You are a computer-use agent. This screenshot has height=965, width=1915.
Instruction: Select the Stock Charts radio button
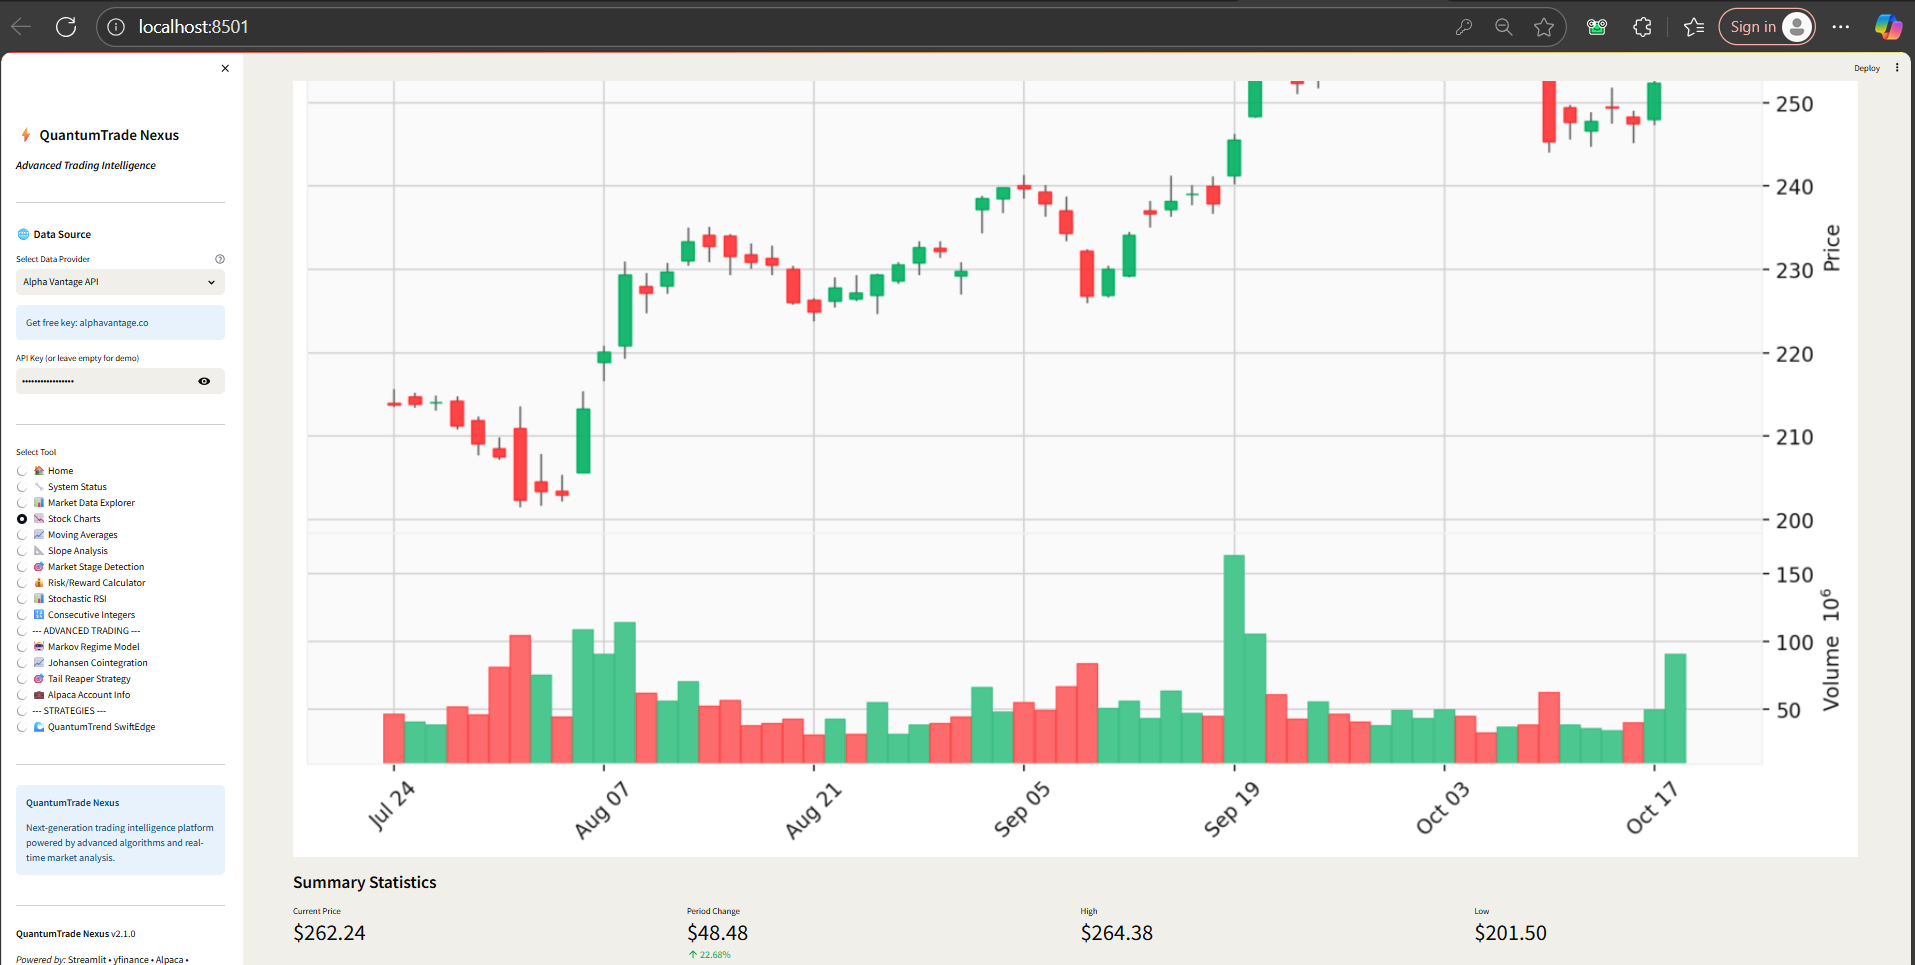pyautogui.click(x=22, y=519)
